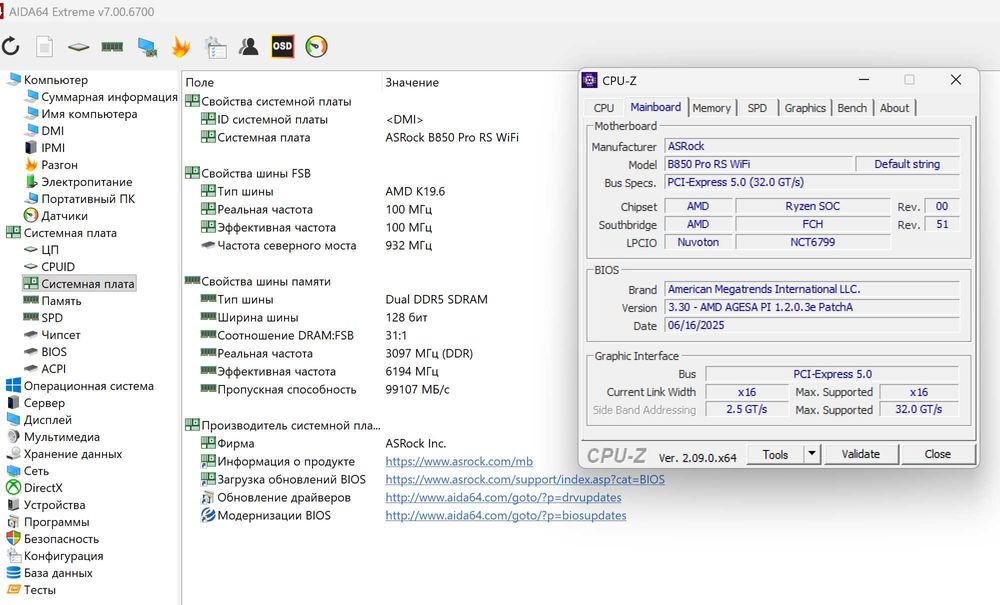Click the Поле column header
The height and width of the screenshot is (605, 1000).
pos(200,82)
